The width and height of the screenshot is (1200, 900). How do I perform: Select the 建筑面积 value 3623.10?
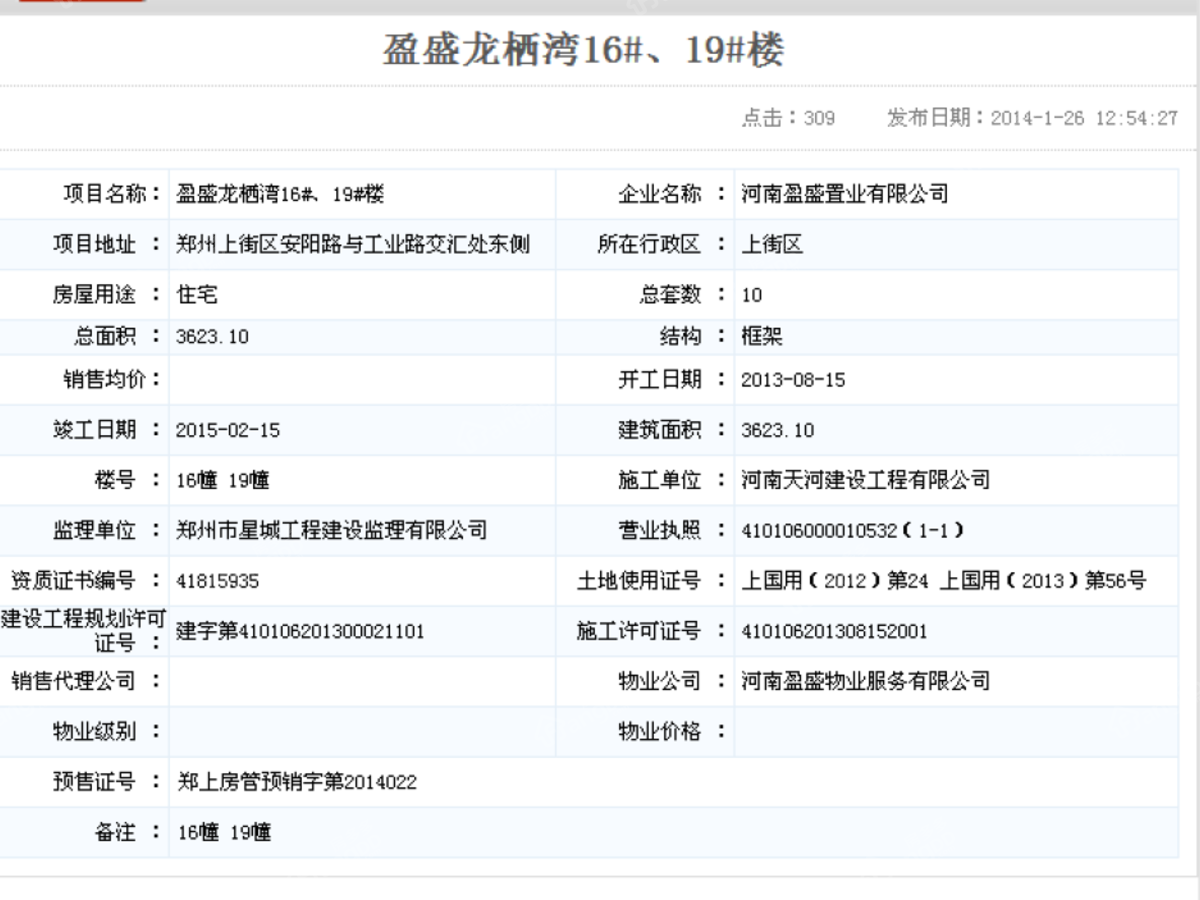(778, 430)
